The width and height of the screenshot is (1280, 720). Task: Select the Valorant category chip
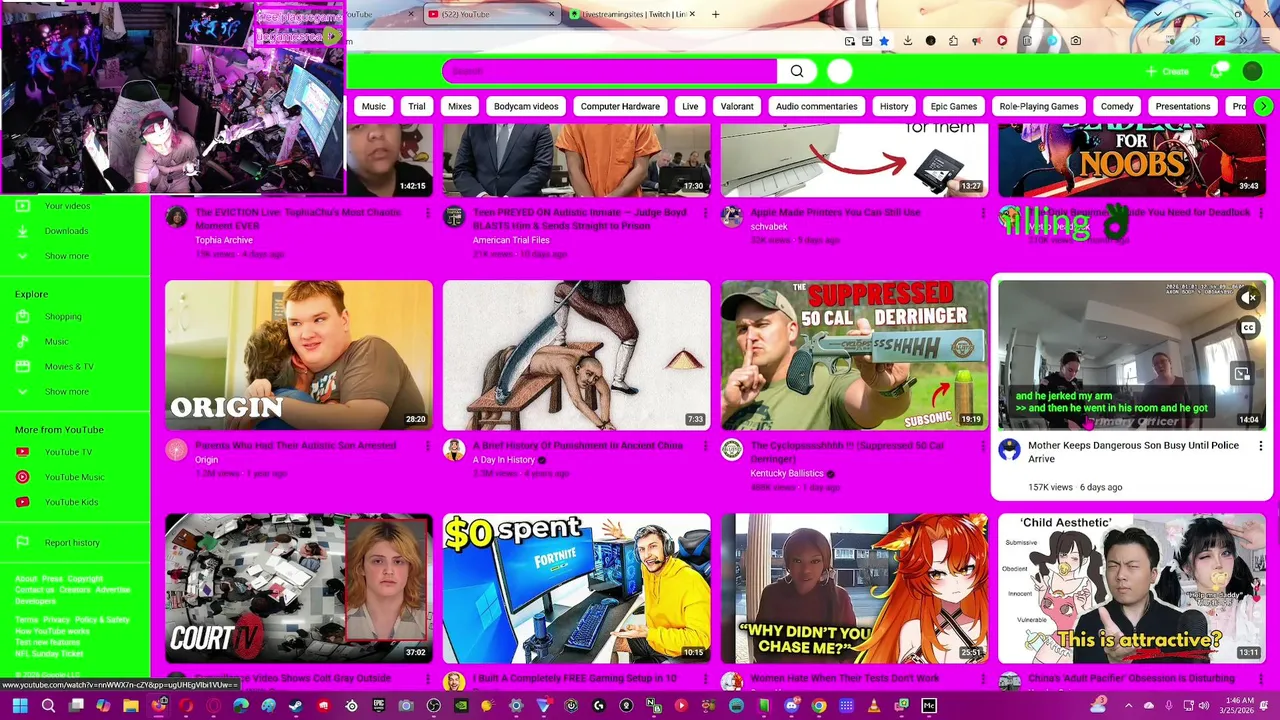pos(737,106)
